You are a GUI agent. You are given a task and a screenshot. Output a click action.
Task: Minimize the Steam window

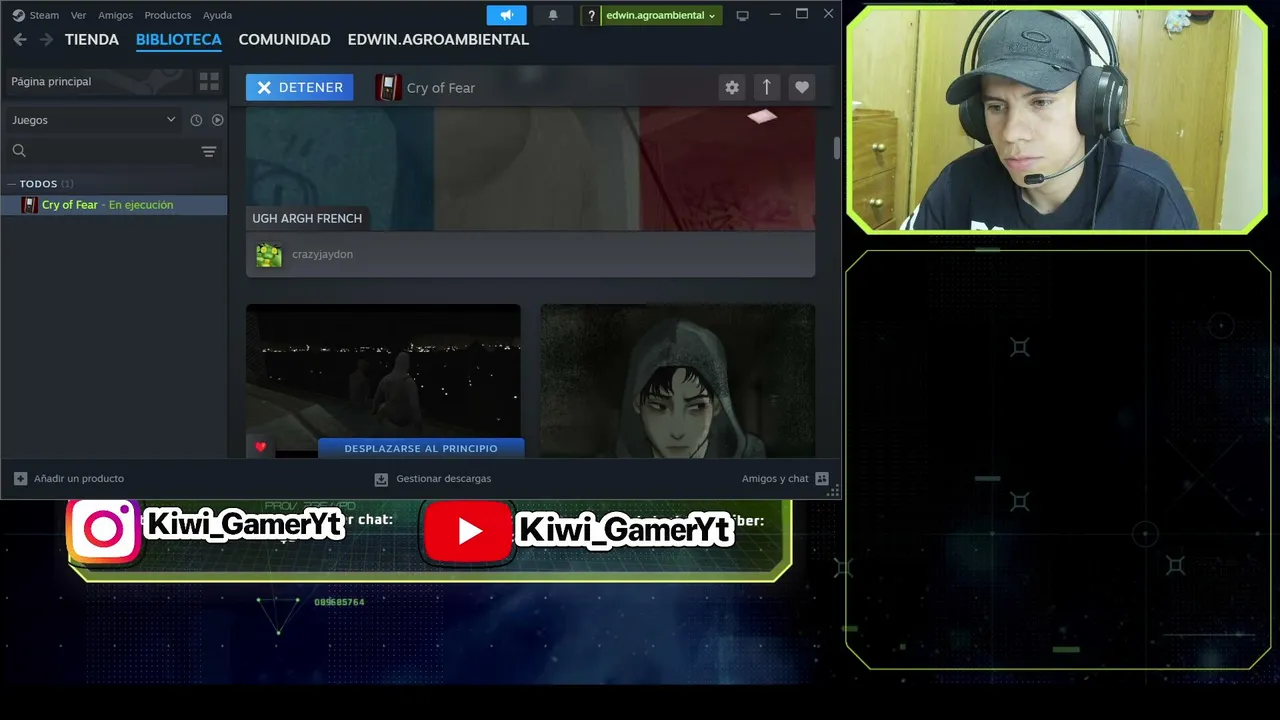tap(775, 14)
